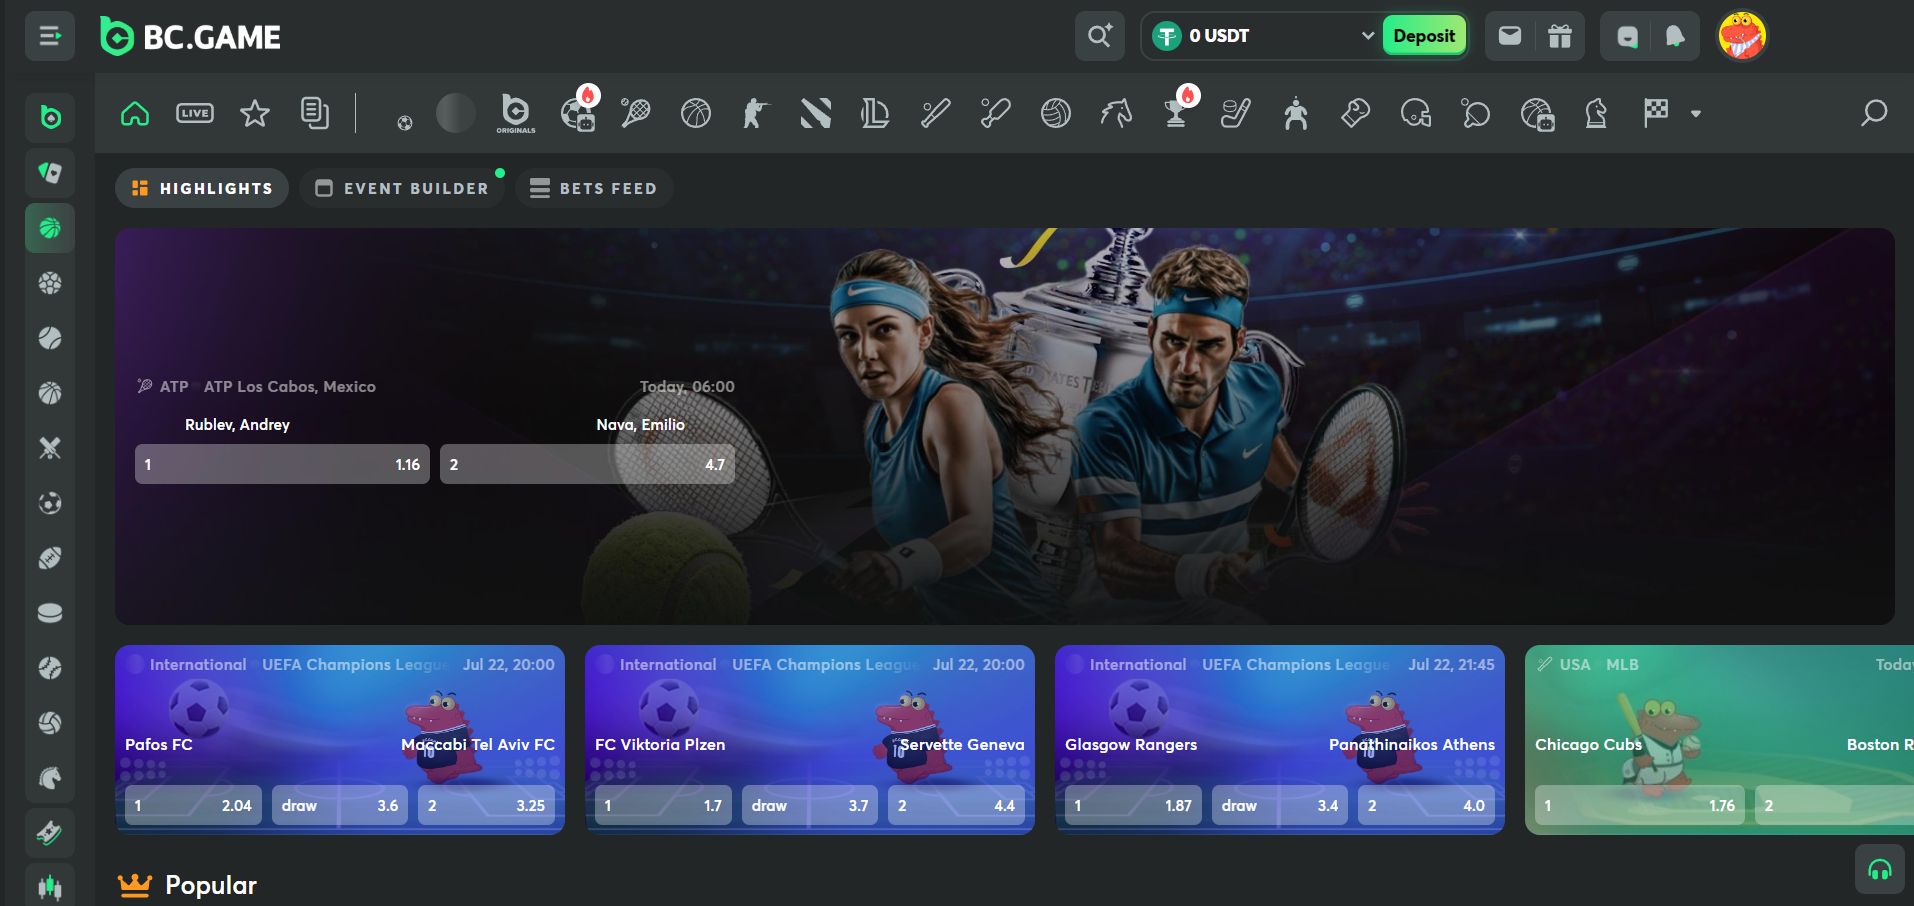
Task: Pick FC Viktoria Plzen at 1.7
Action: (663, 805)
